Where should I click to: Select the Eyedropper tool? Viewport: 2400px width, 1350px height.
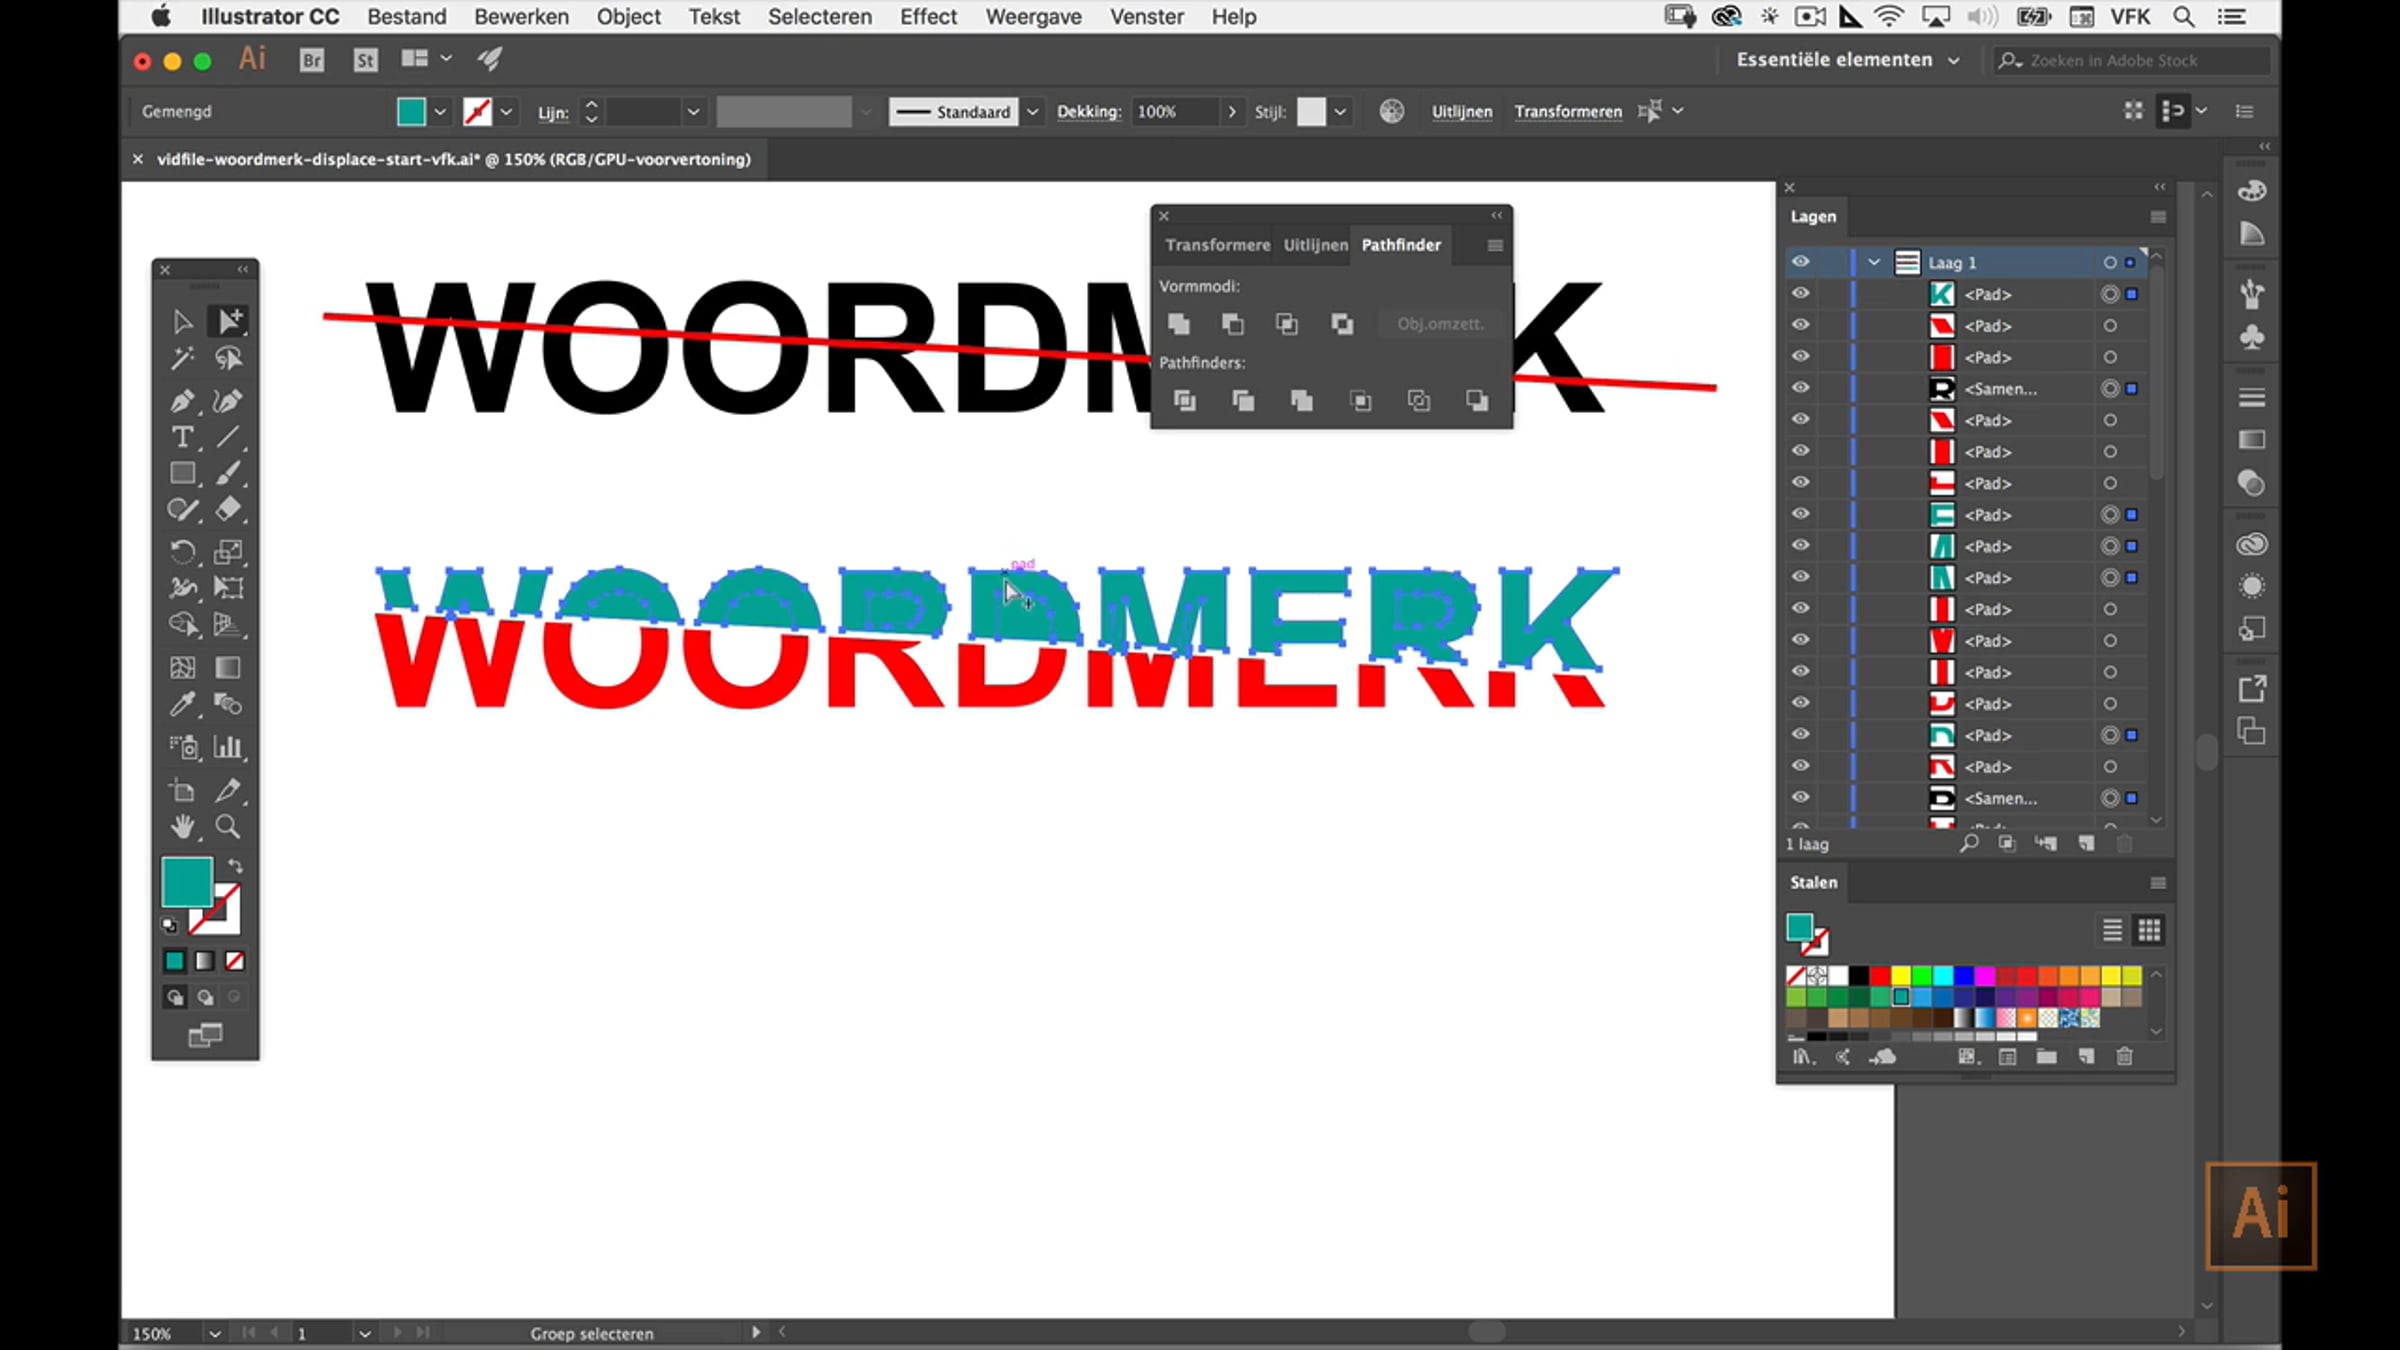click(x=182, y=705)
